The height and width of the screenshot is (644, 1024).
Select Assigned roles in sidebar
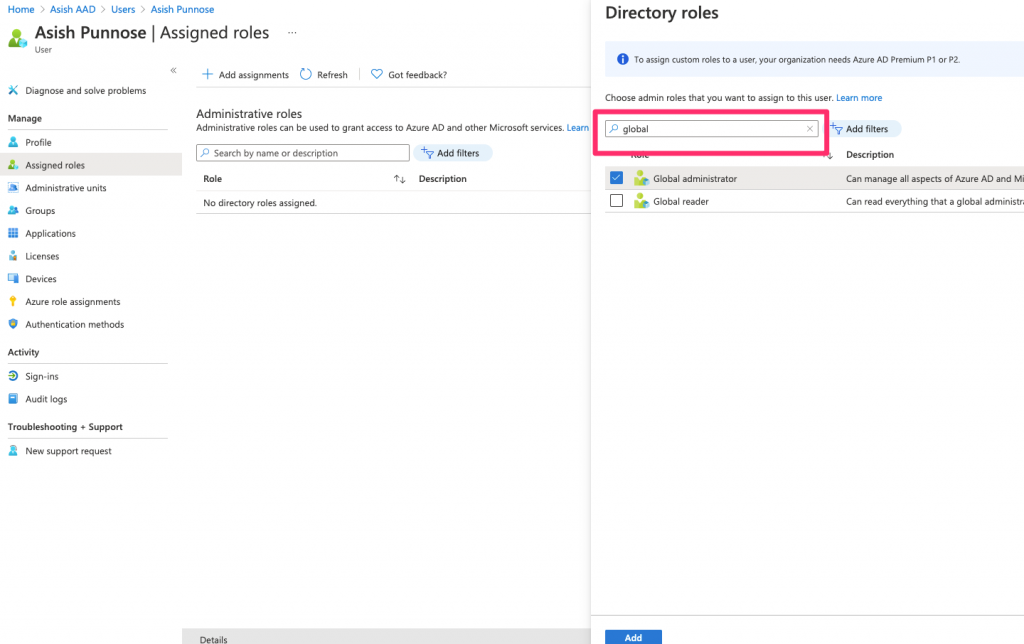(91, 165)
